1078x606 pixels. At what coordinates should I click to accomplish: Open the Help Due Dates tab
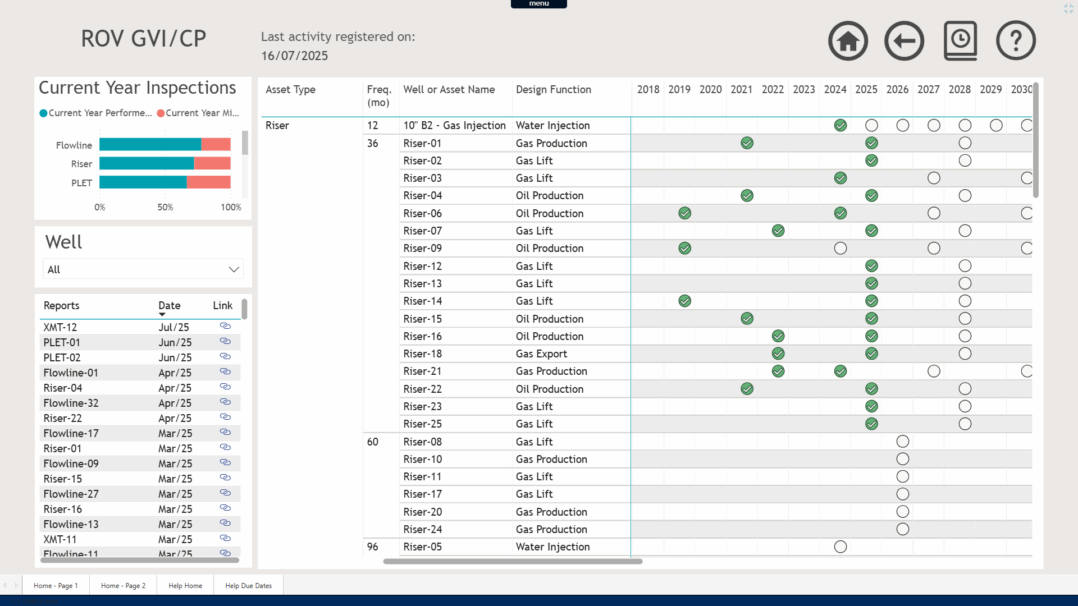click(x=248, y=585)
